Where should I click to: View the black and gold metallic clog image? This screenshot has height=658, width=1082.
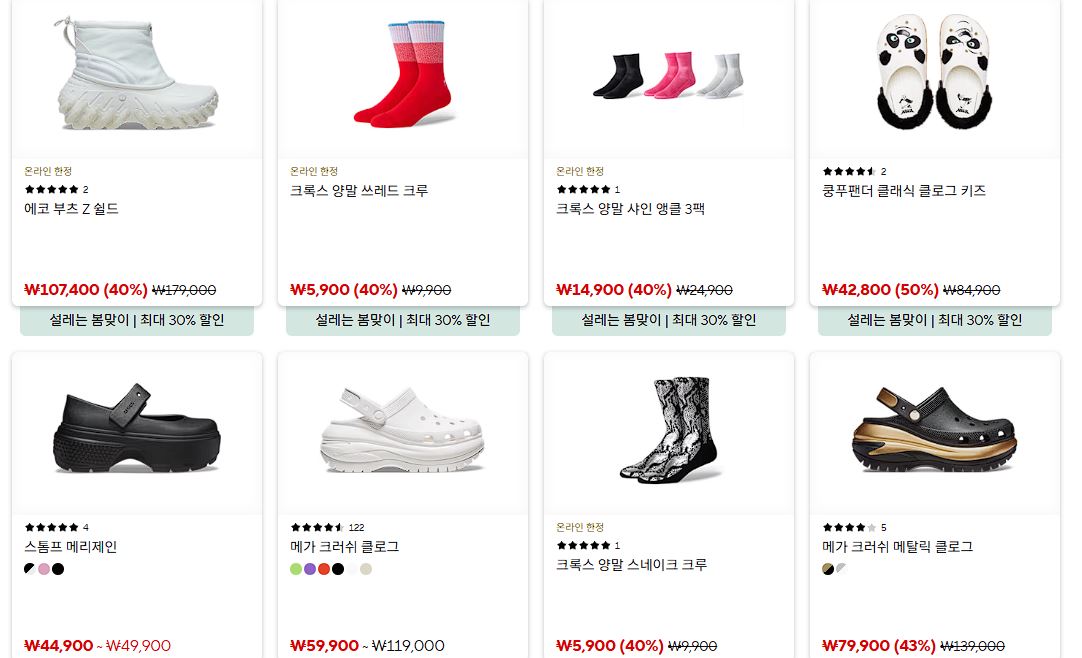coord(934,429)
